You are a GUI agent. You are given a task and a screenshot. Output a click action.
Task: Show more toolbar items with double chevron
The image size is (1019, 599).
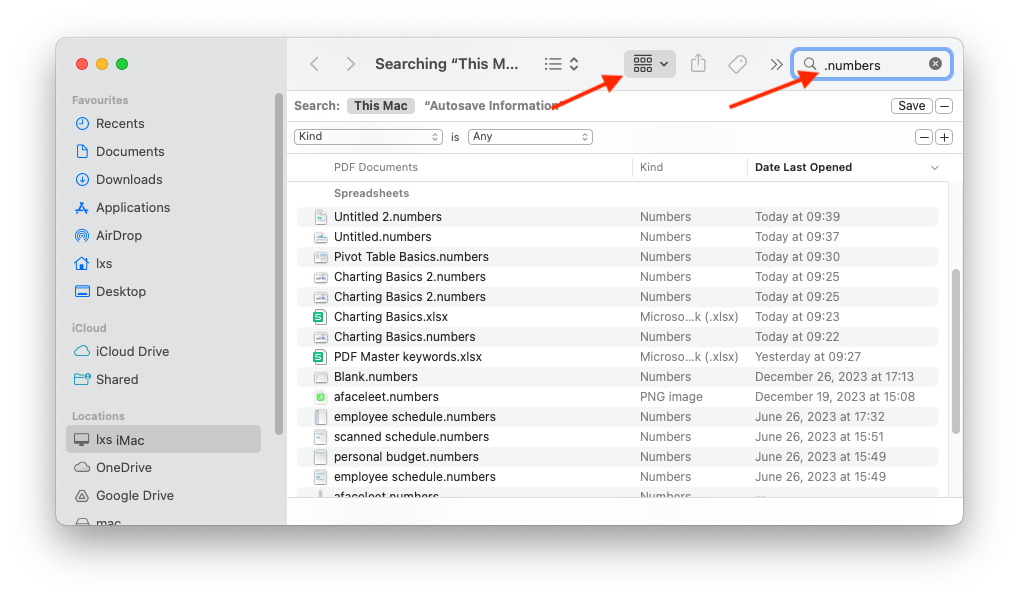click(x=776, y=64)
